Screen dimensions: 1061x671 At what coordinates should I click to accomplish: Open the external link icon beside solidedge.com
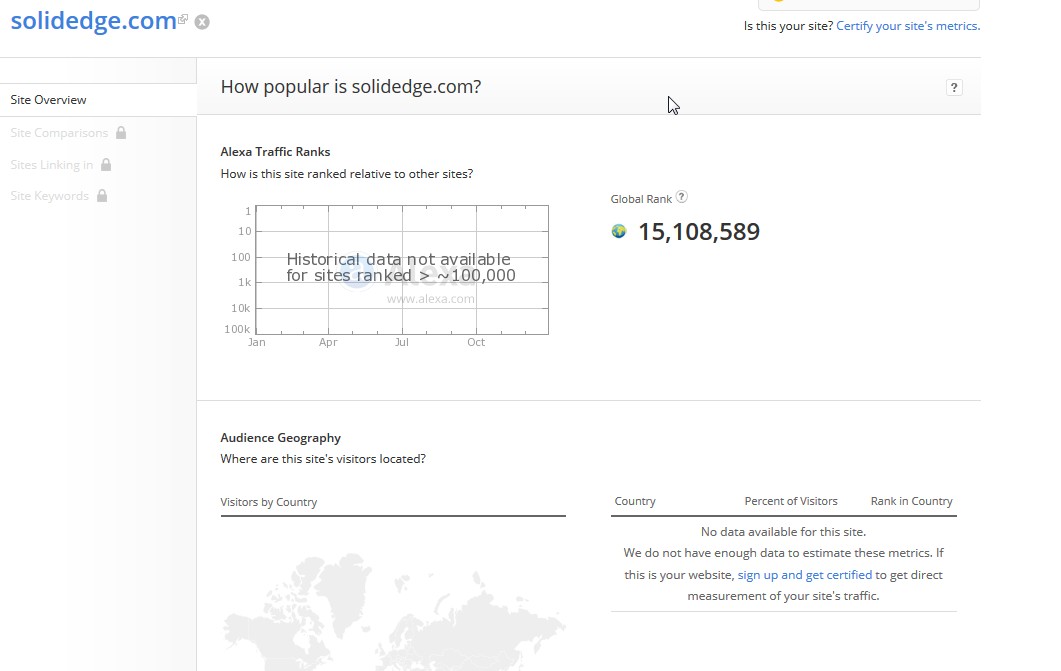(x=183, y=20)
